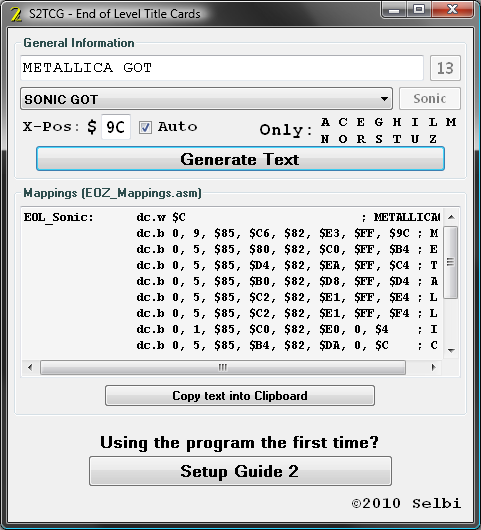Viewport: 481px width, 530px height.
Task: Minimize the S2TCG window
Action: click(x=394, y=10)
